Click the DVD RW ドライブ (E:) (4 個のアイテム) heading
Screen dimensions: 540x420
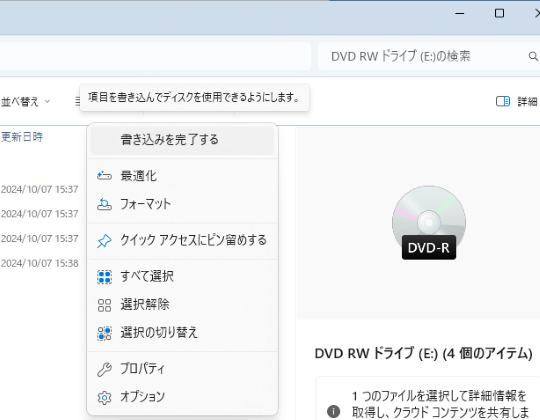424,354
